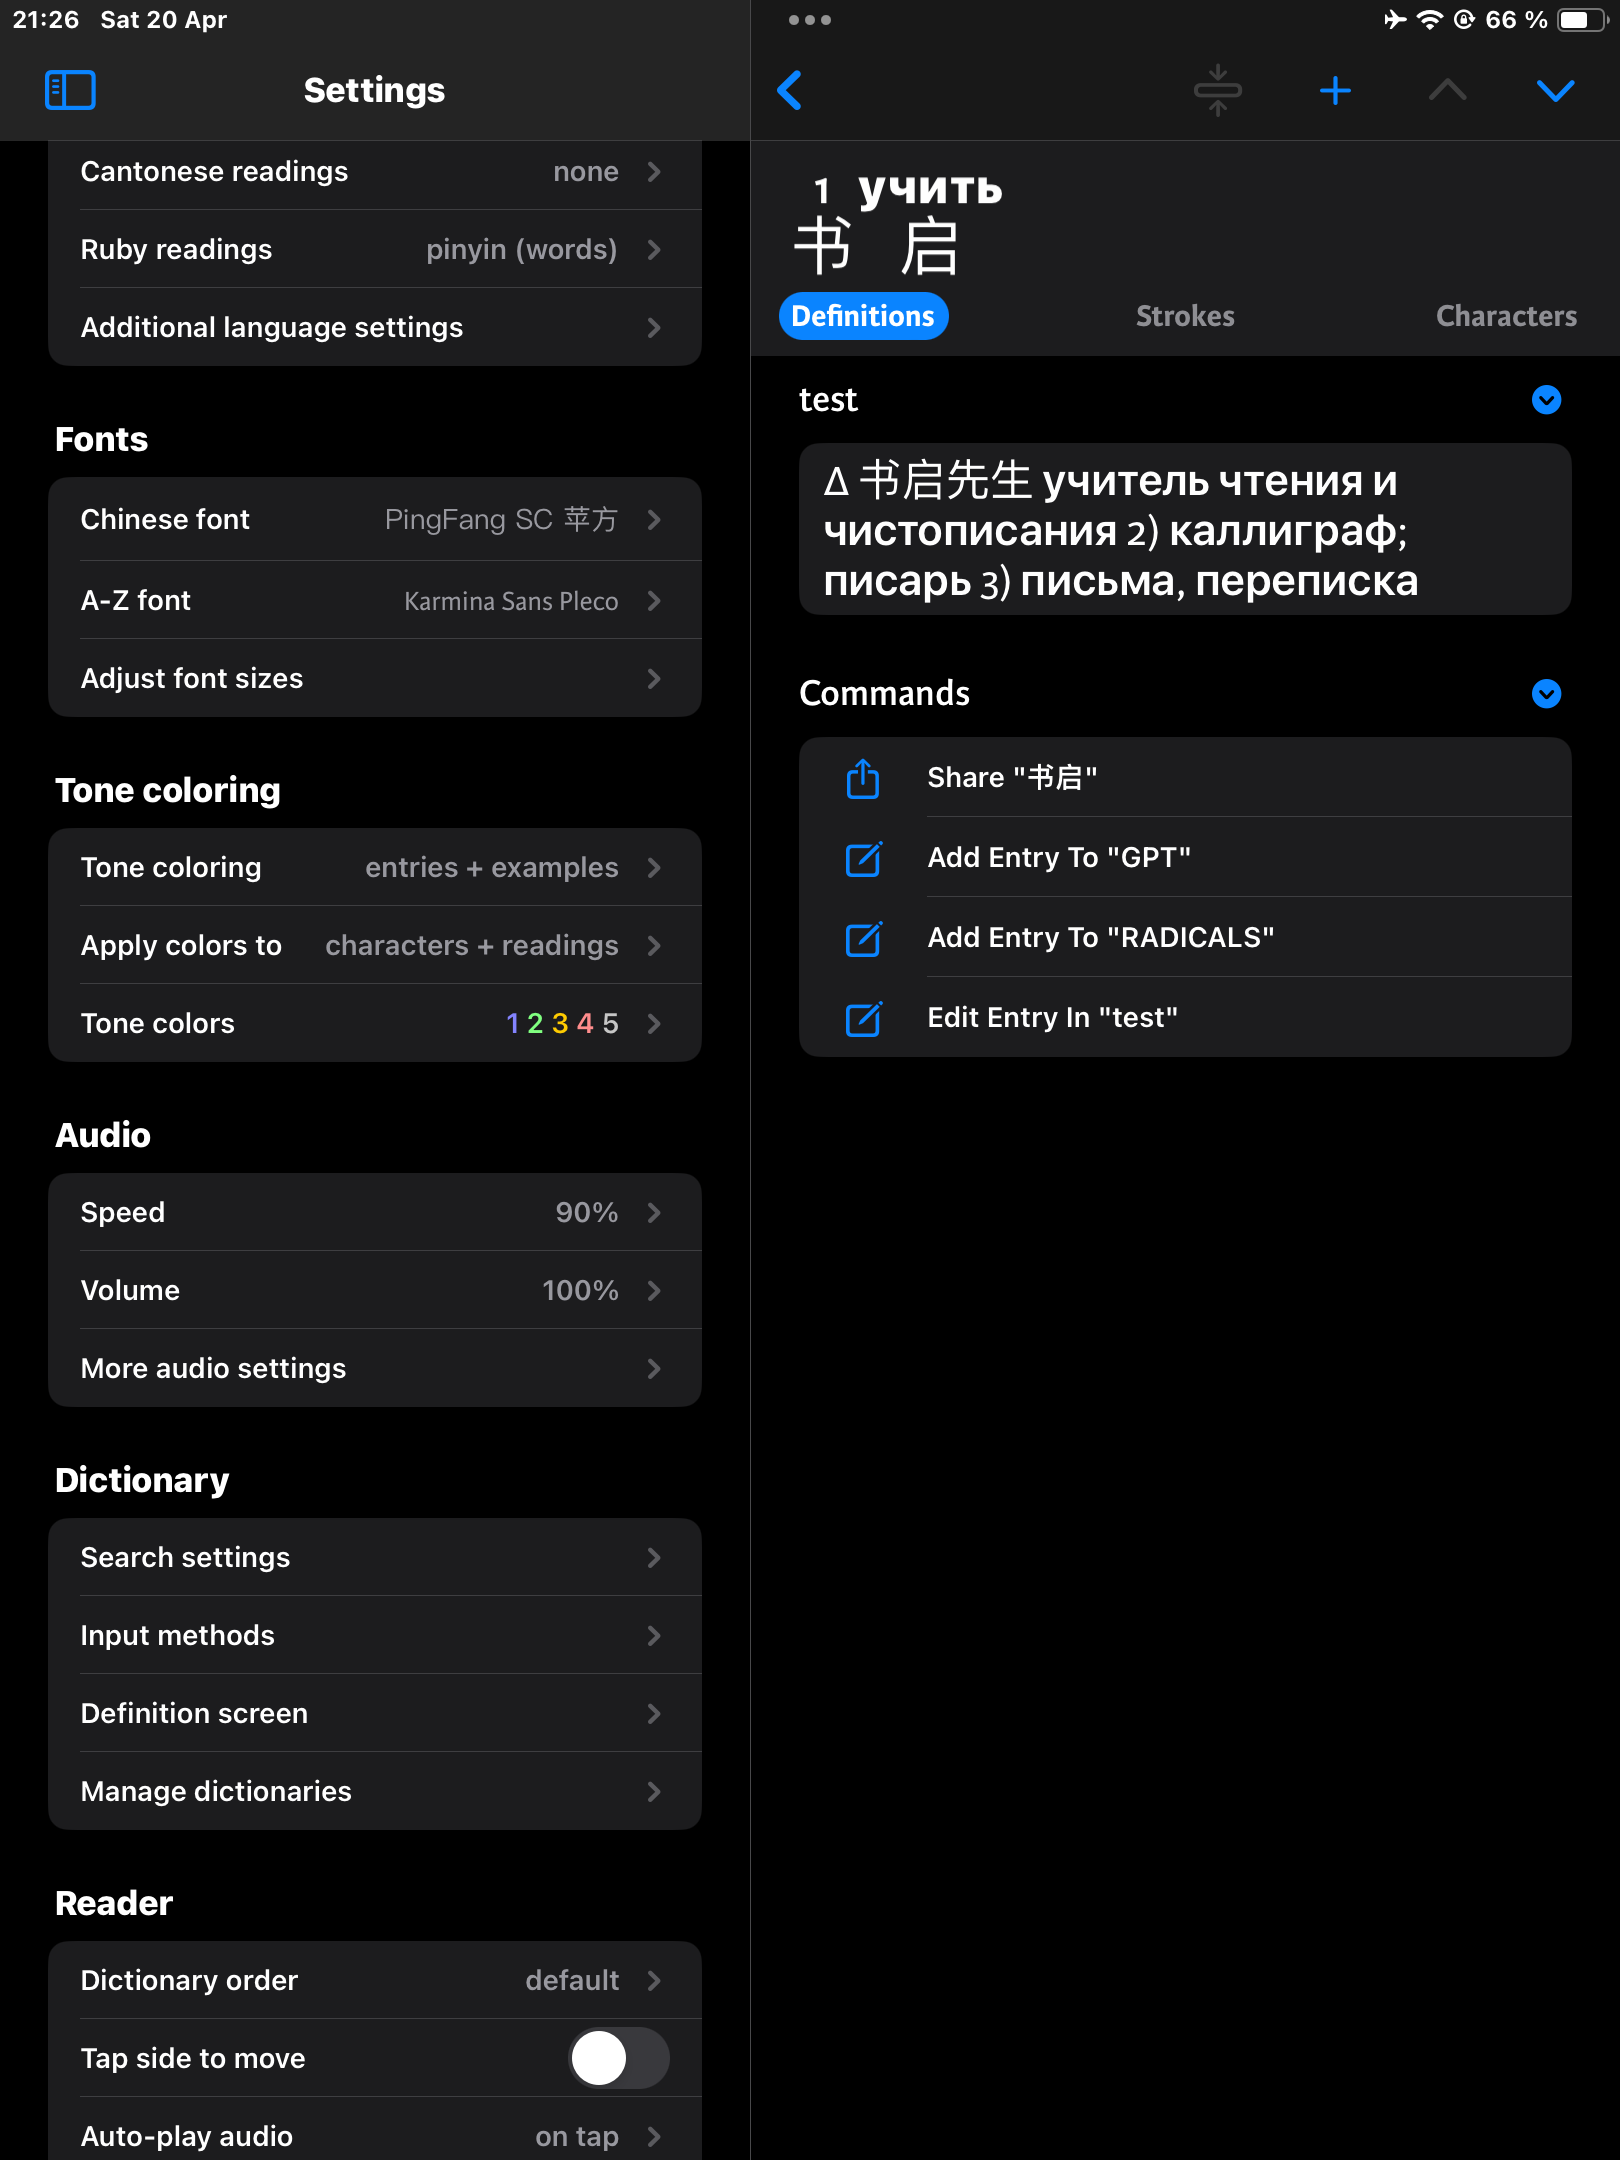Open the Cantonese readings option
The height and width of the screenshot is (2160, 1620).
tap(375, 172)
